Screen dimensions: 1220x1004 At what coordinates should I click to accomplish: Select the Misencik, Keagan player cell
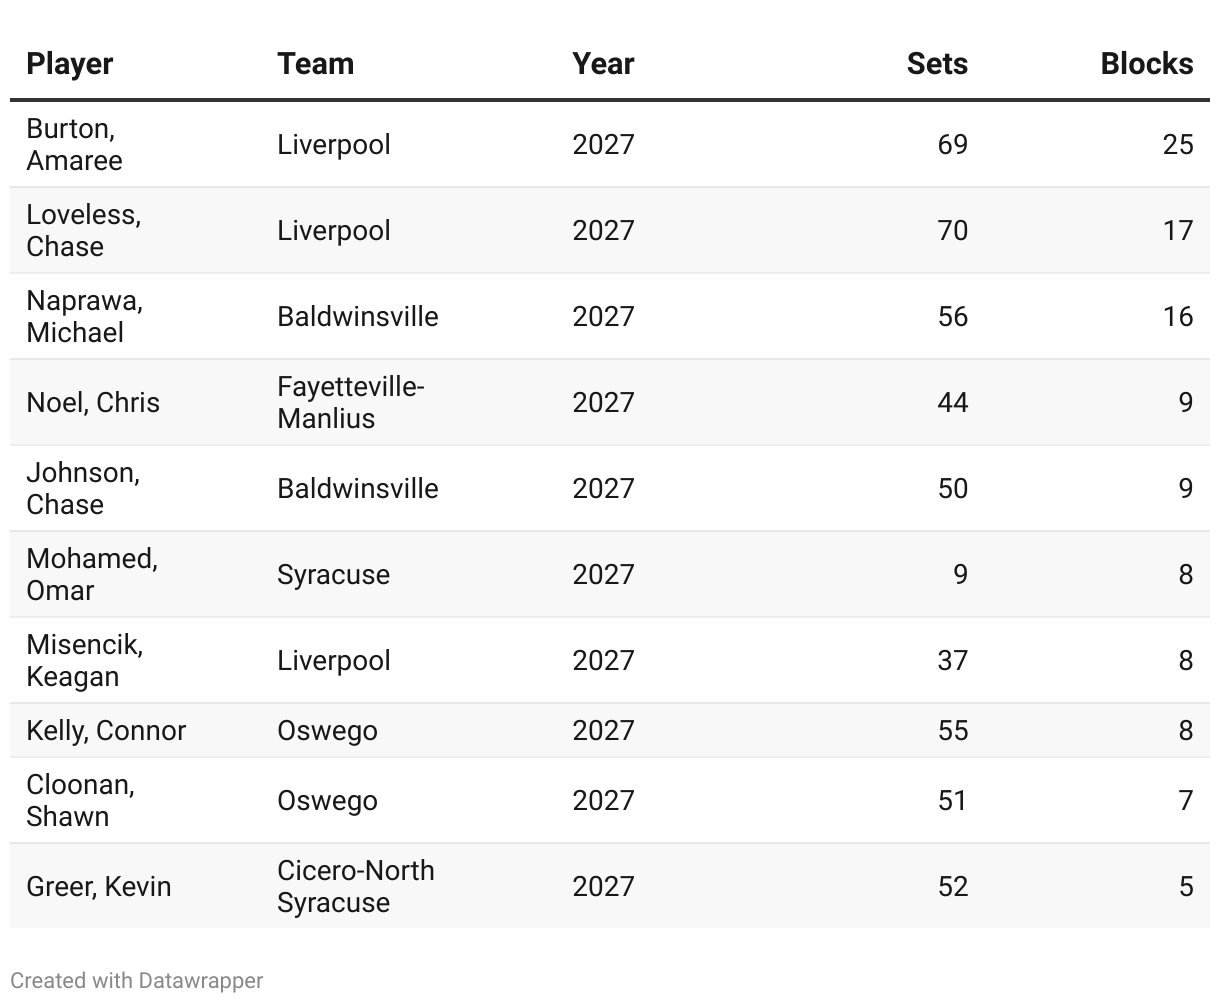coord(84,661)
